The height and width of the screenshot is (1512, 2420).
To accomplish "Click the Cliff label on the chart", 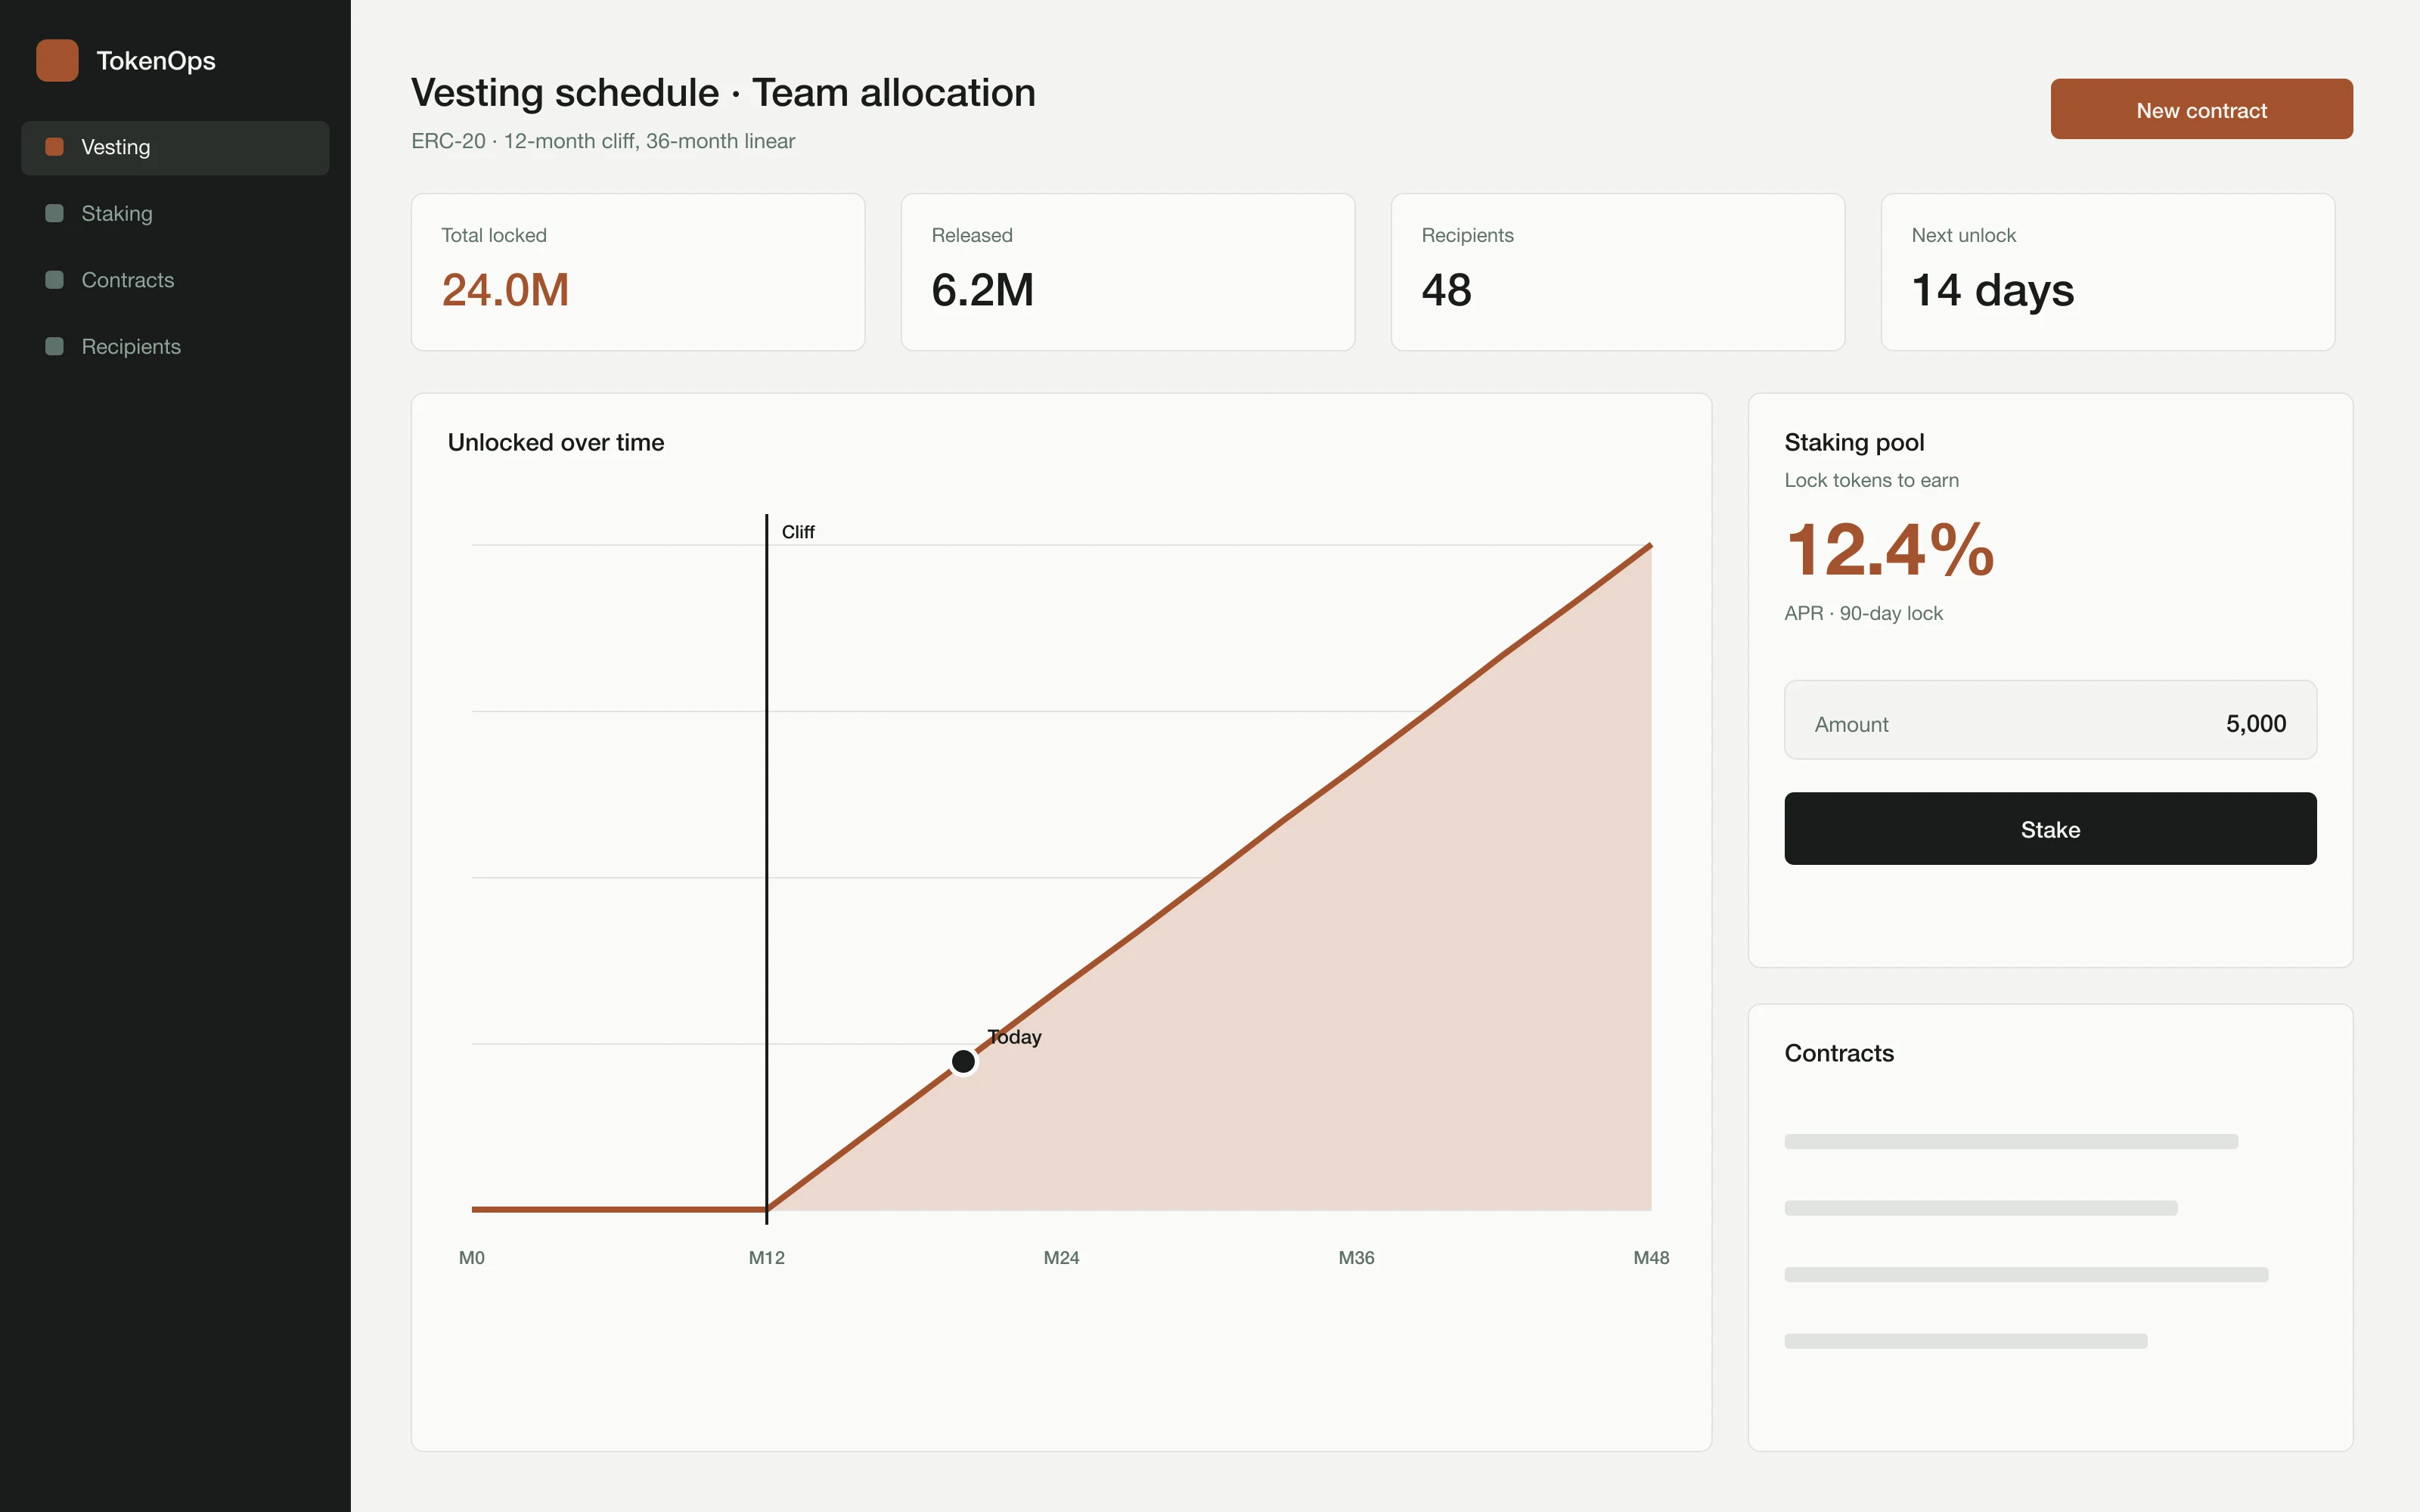I will (798, 532).
